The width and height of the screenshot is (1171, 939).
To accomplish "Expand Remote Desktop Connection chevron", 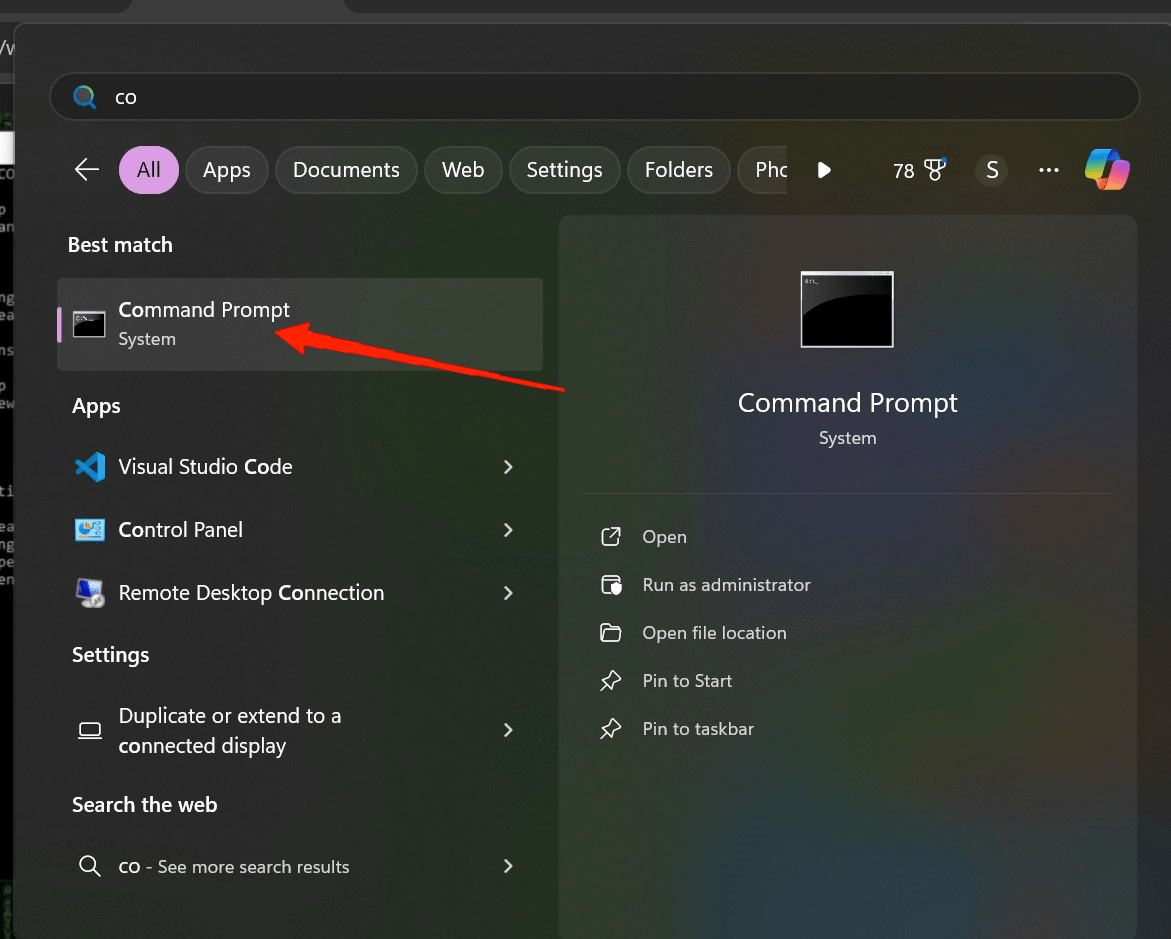I will pos(509,592).
